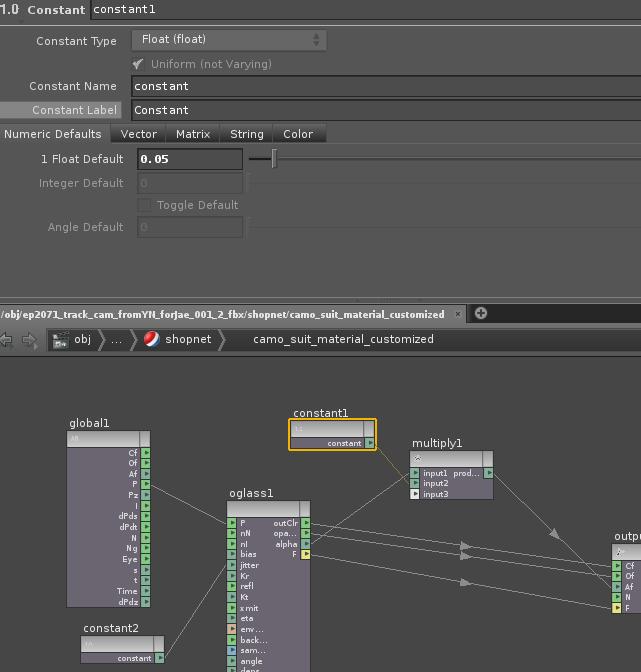Toggle oglass1 node's right-side flag
Screen dimensions: 641x672
(305, 509)
